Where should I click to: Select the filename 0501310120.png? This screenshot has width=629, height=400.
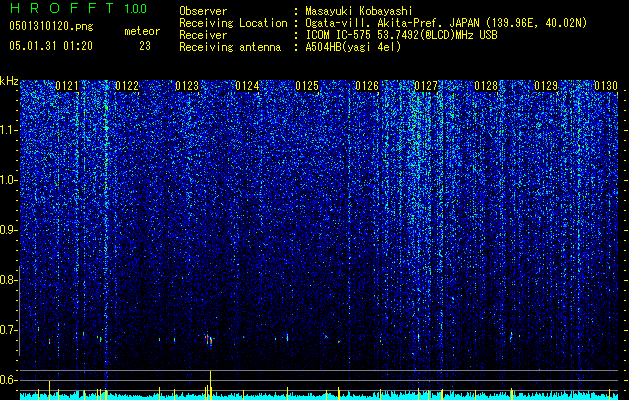(51, 26)
